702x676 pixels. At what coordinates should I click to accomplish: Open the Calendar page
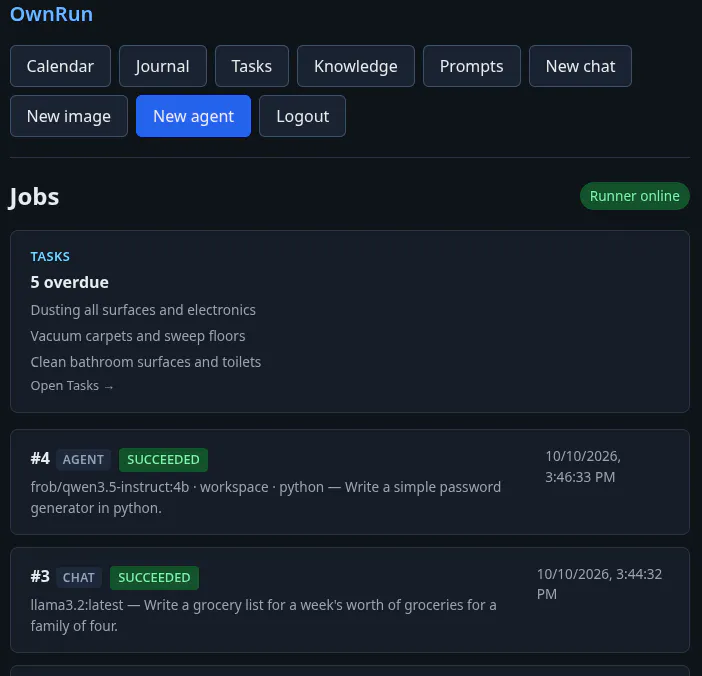60,66
